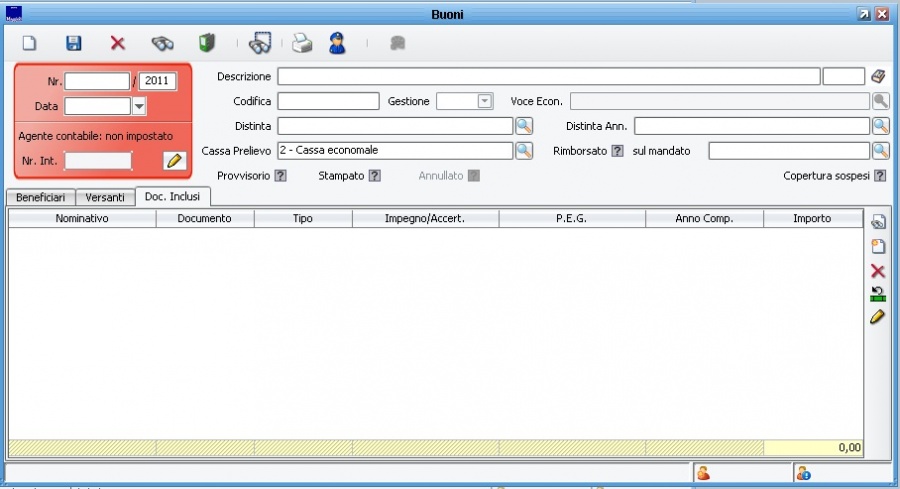Switch to the Versanti tab
The image size is (900, 489).
point(105,197)
